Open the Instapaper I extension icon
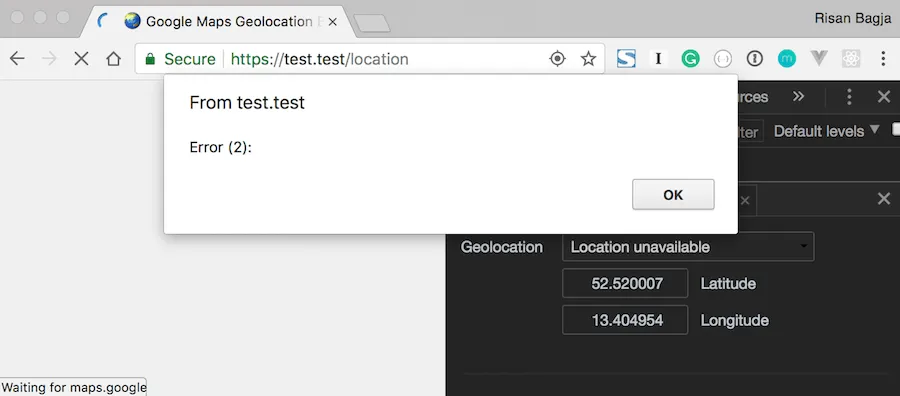This screenshot has height=396, width=900. (658, 59)
